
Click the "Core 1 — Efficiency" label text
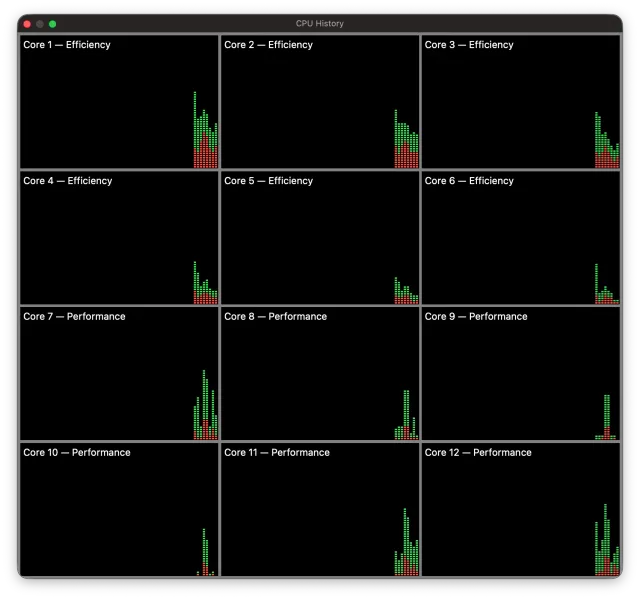pyautogui.click(x=67, y=45)
